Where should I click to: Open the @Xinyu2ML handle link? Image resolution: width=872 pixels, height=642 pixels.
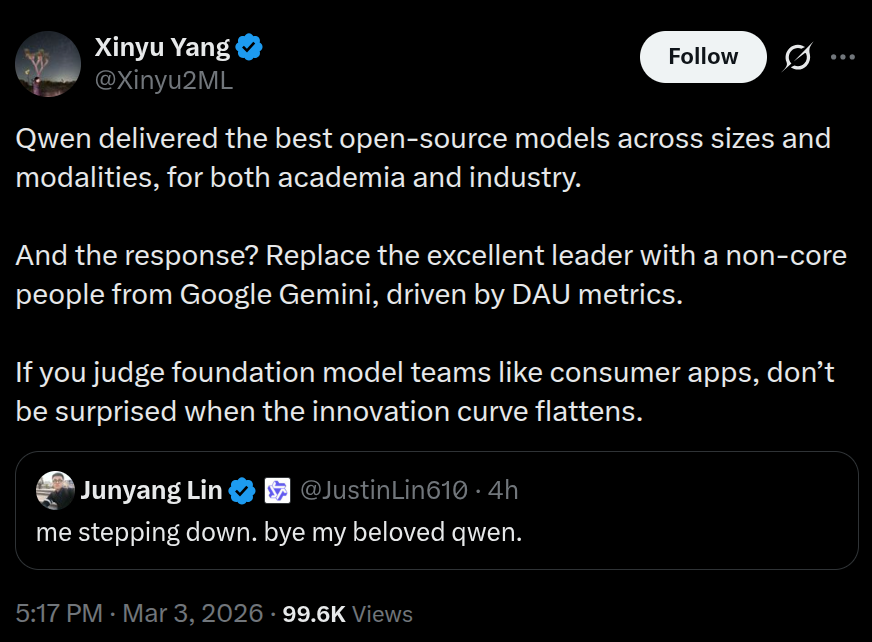(163, 80)
